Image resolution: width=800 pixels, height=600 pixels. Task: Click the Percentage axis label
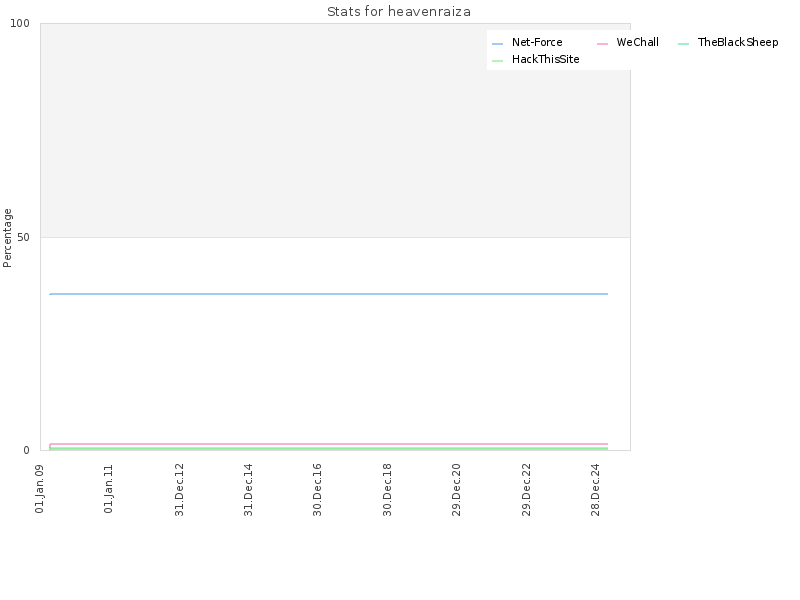pos(7,238)
